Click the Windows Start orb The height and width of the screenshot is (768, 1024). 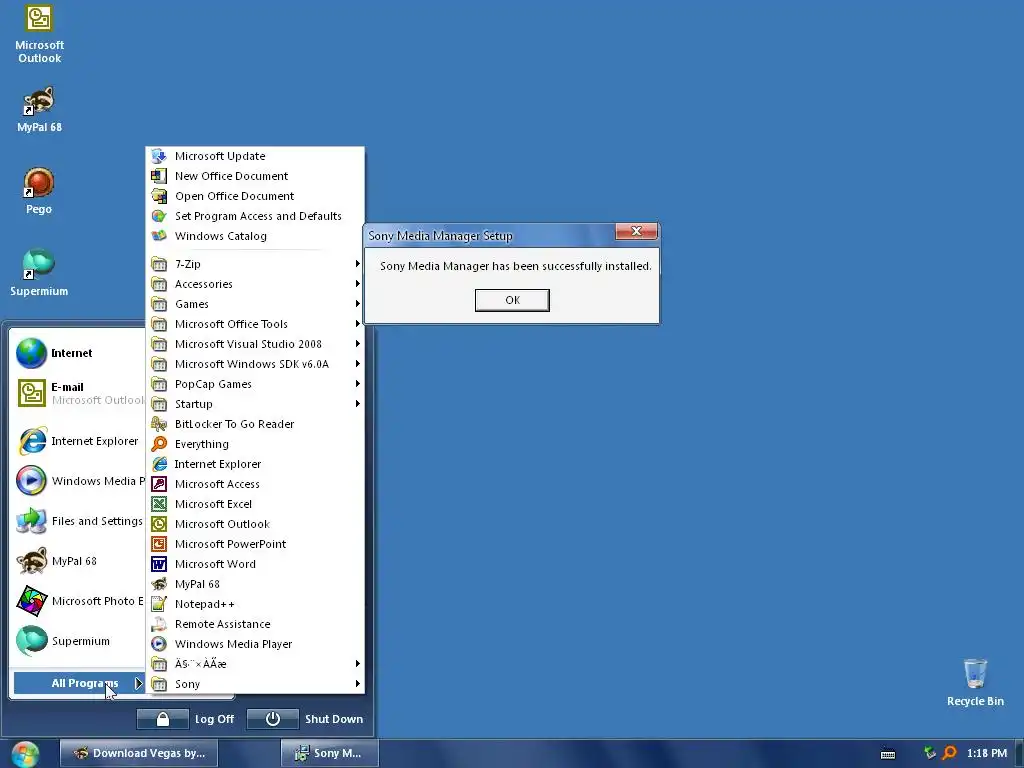tap(25, 754)
